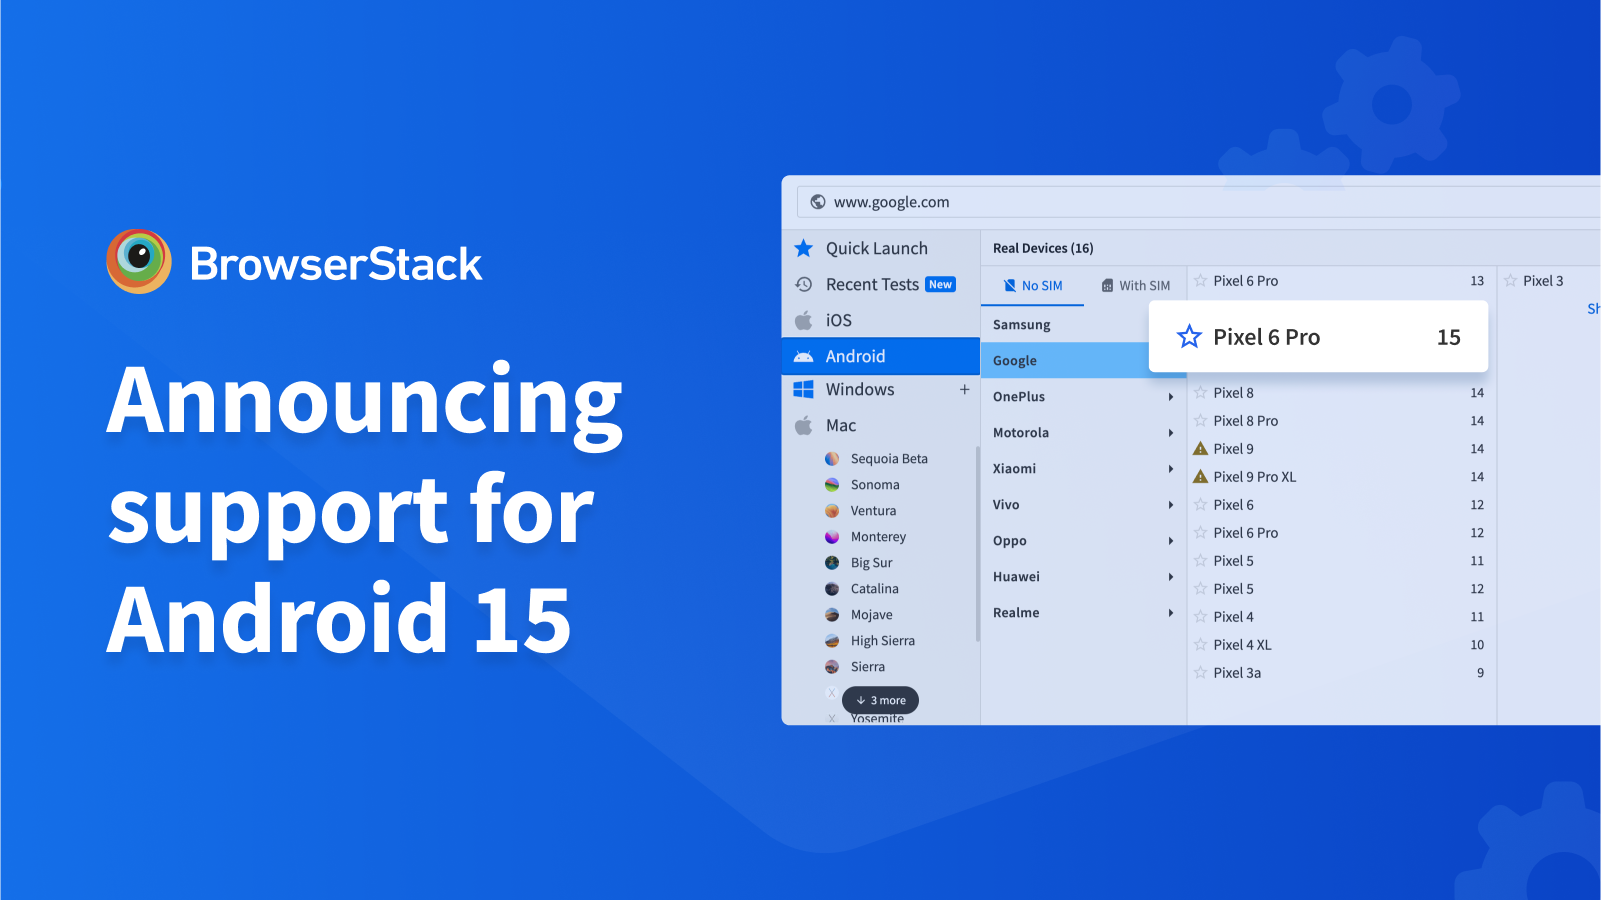The width and height of the screenshot is (1601, 900).
Task: Click the Windows logo icon
Action: pyautogui.click(x=803, y=390)
